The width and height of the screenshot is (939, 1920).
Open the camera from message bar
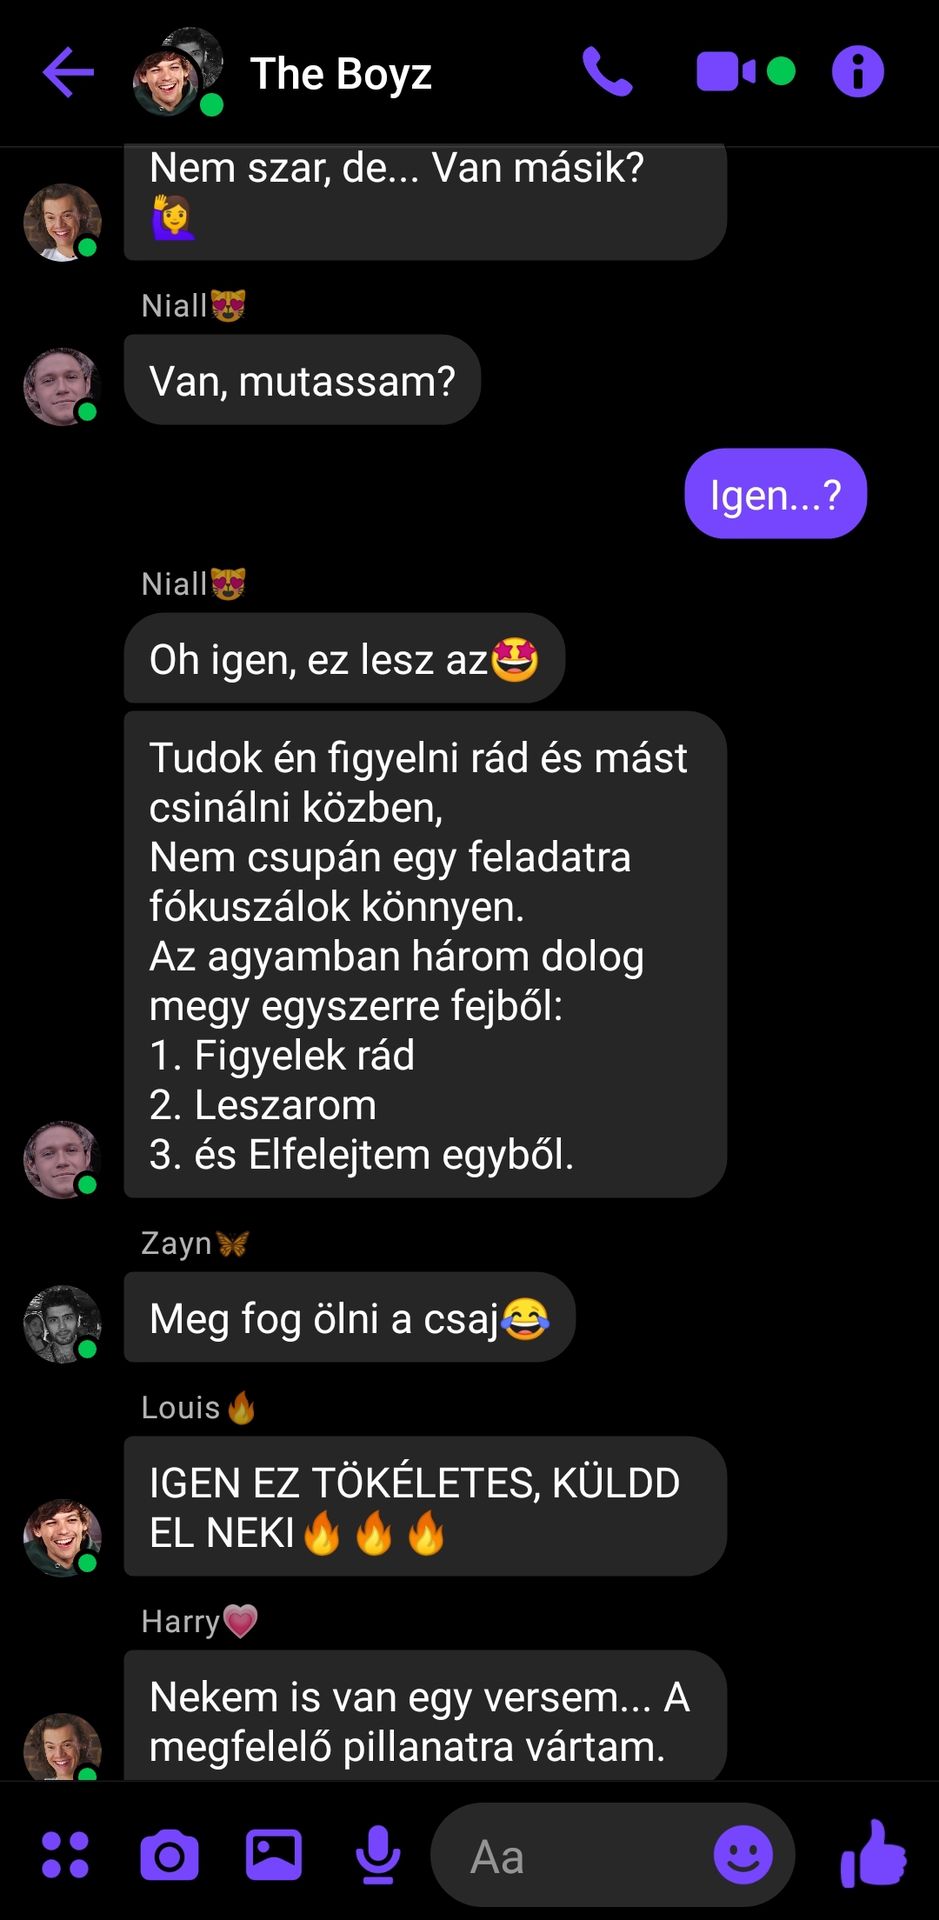[169, 1855]
